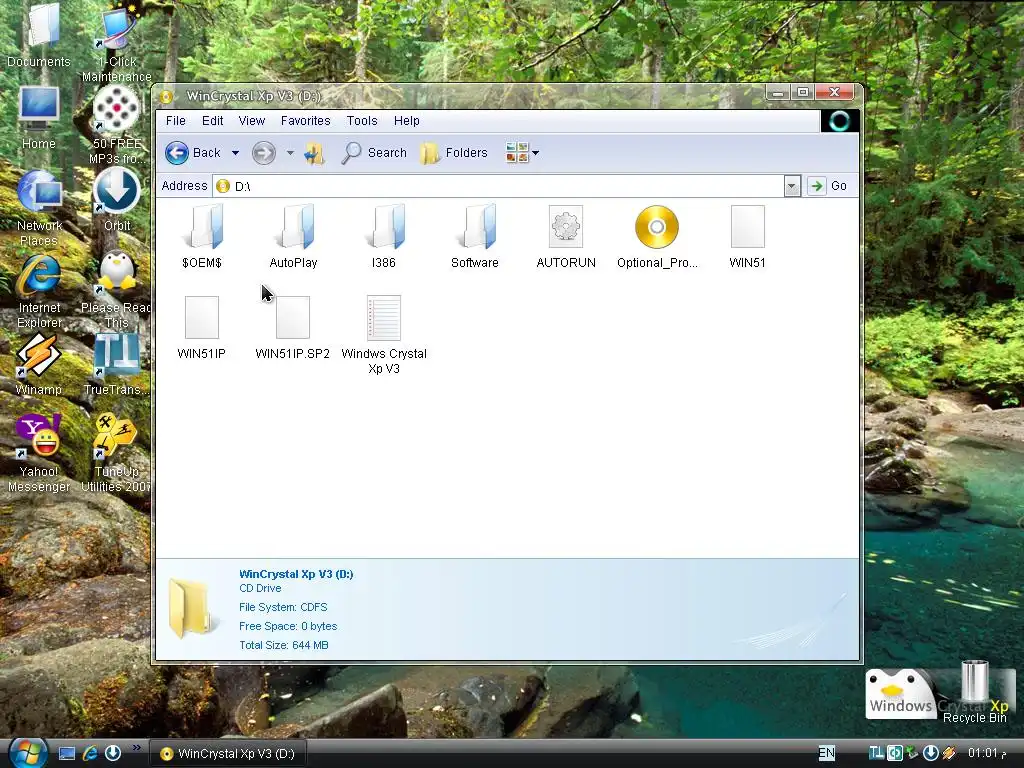Open the Favorites menu

(x=306, y=121)
